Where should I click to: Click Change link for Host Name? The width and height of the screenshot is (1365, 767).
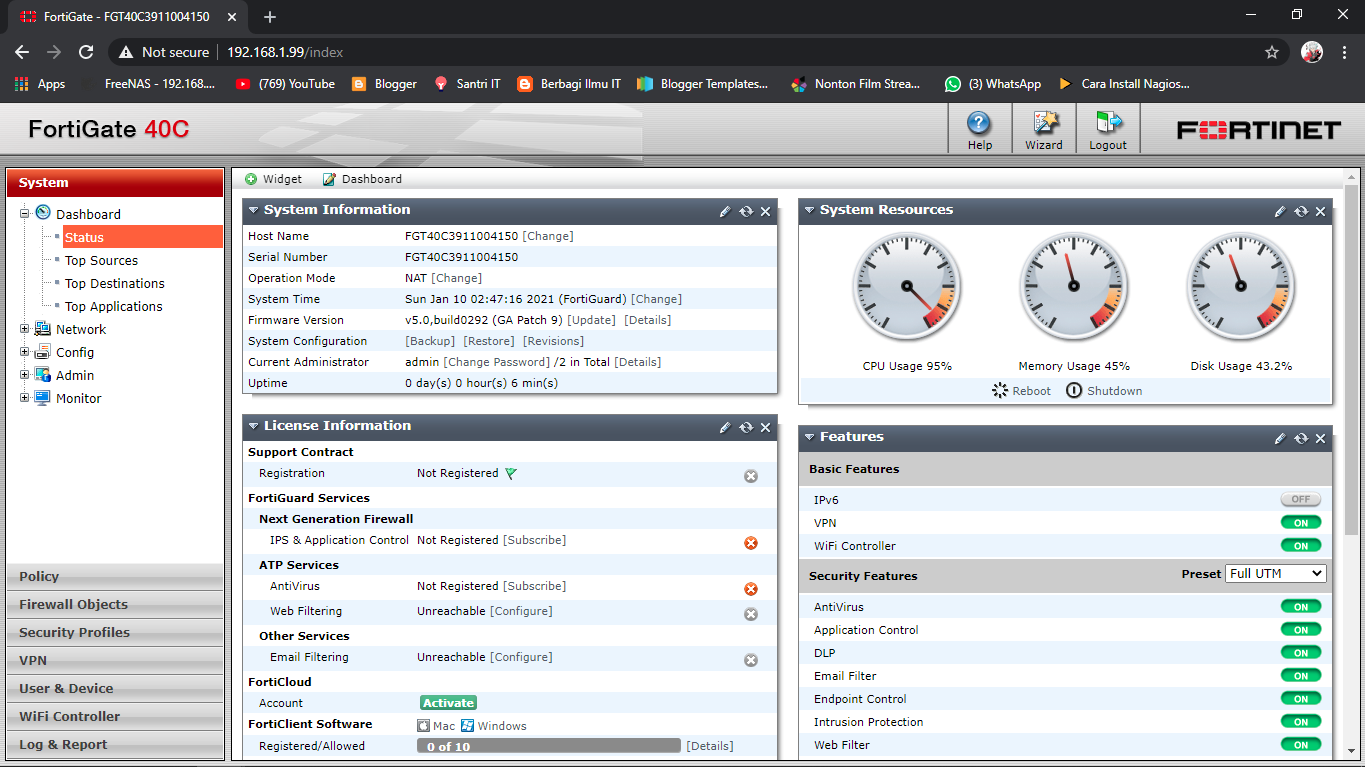548,236
